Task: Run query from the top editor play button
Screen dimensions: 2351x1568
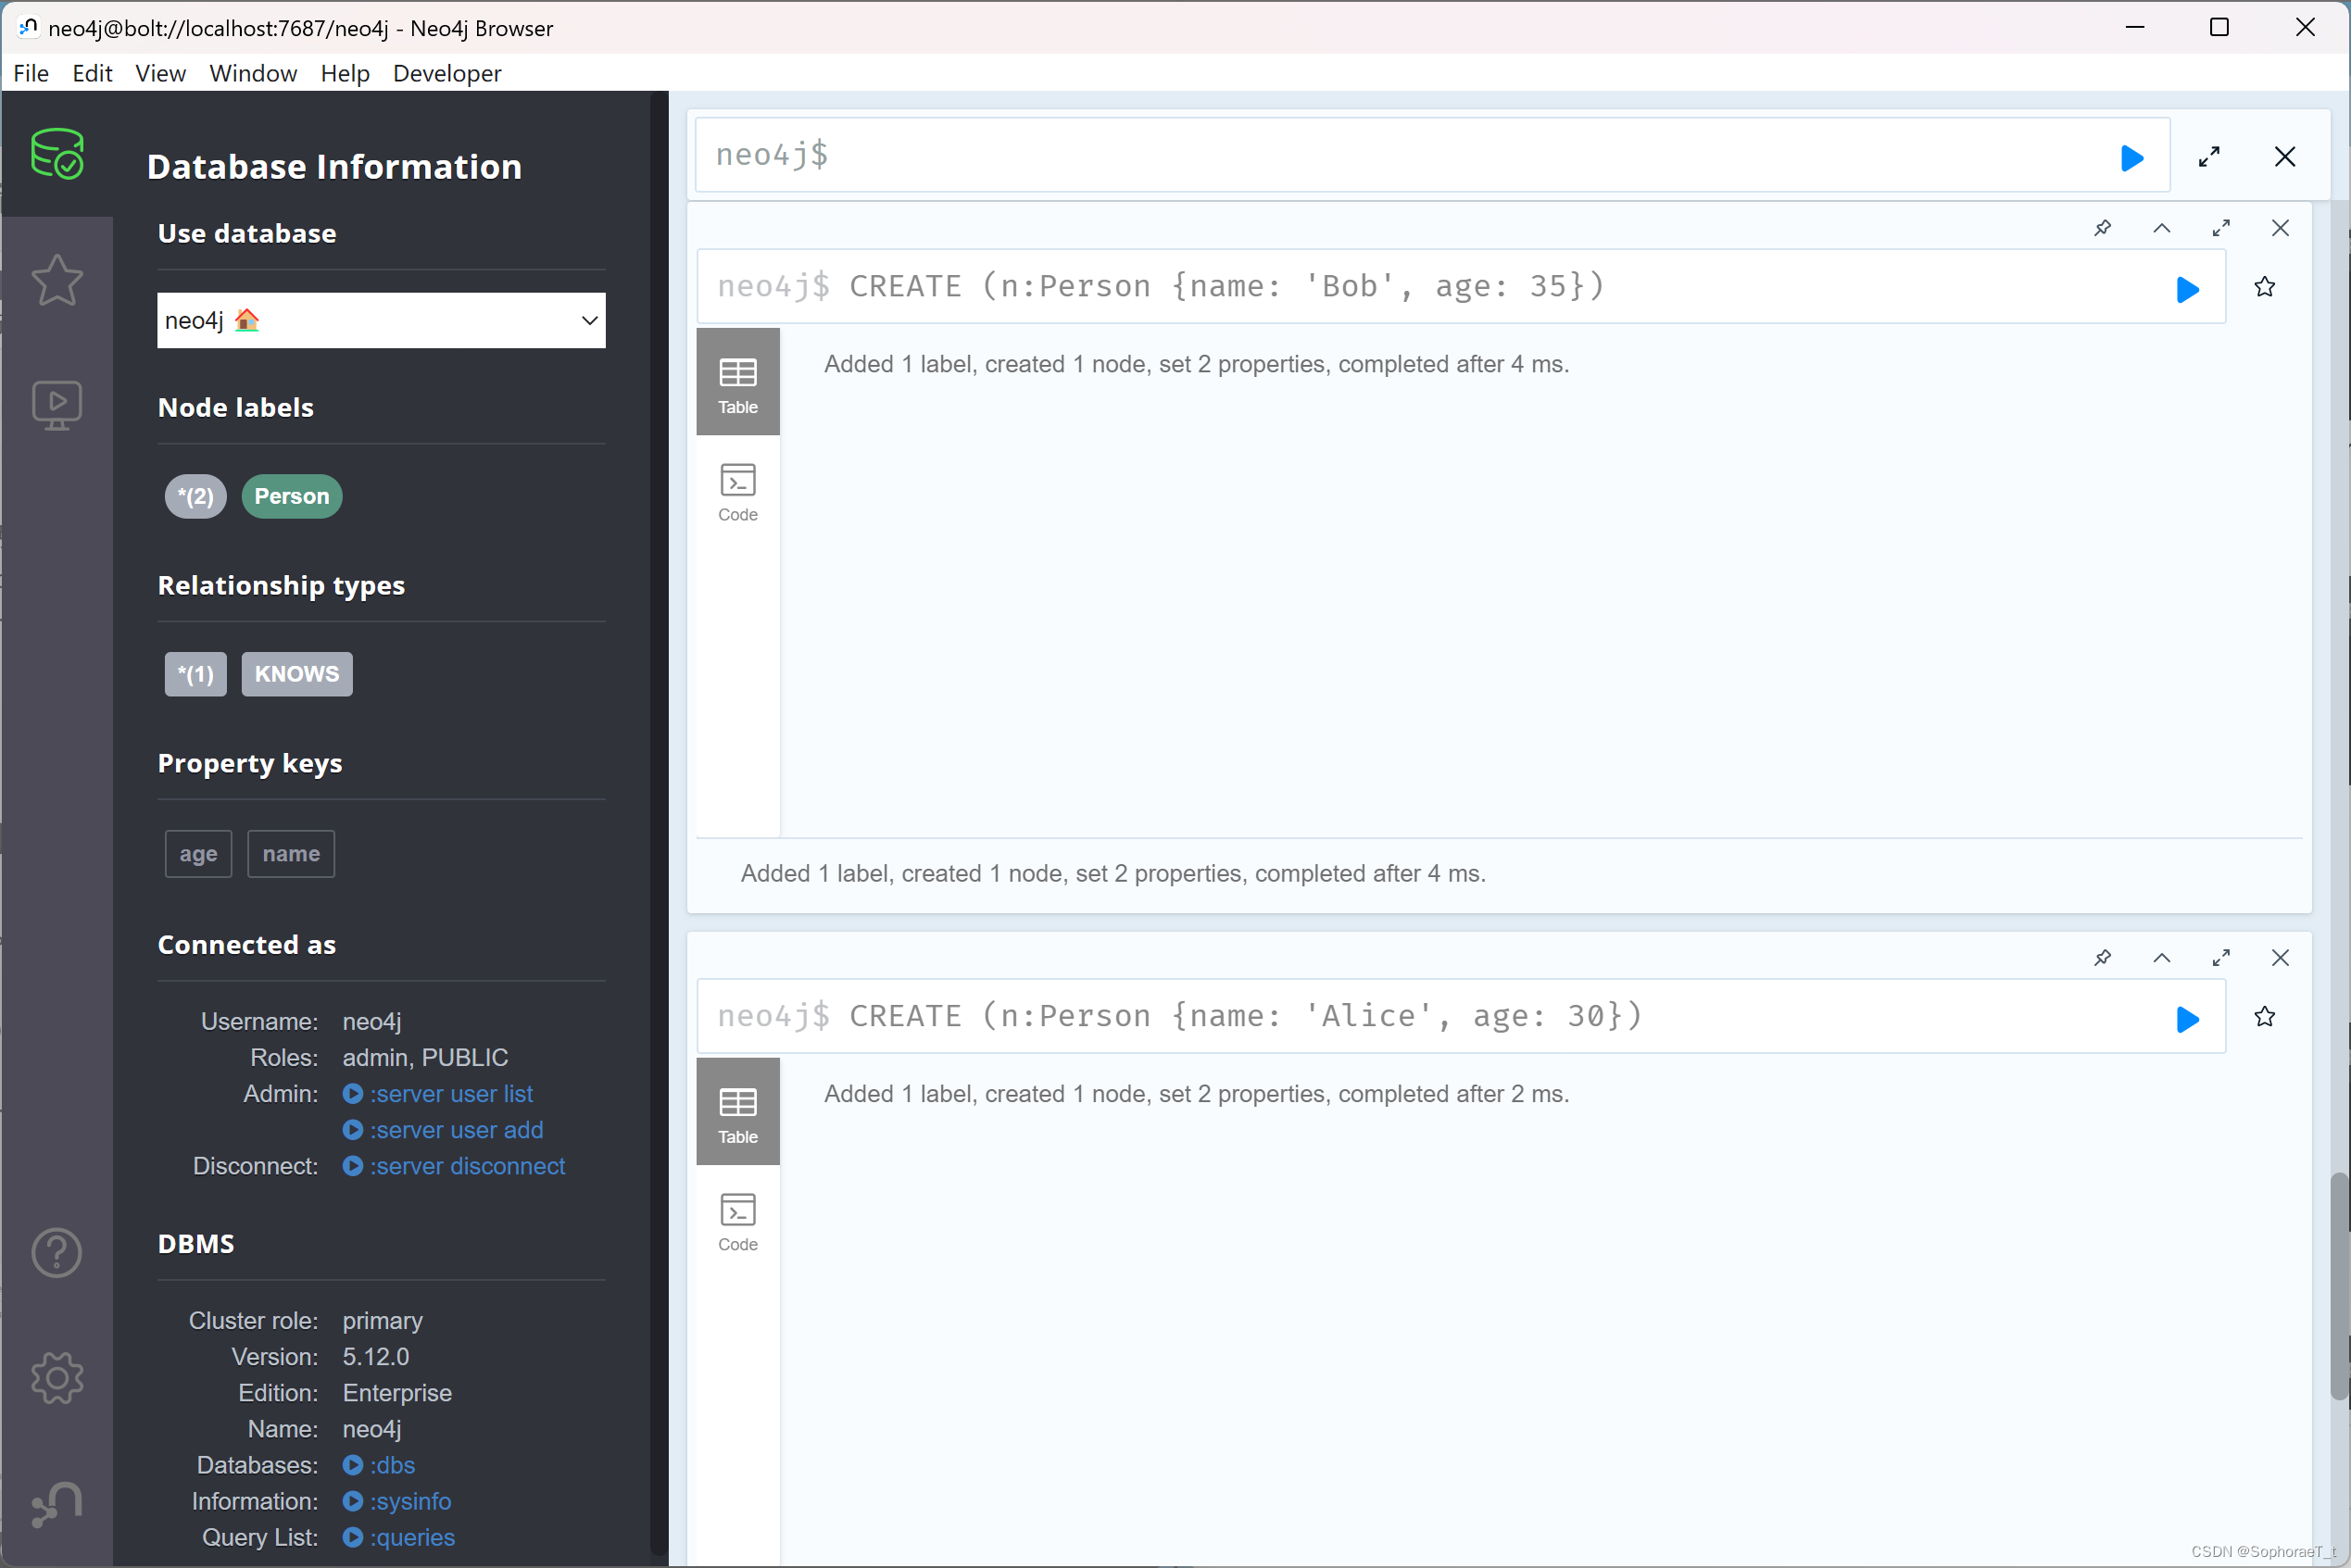Action: (x=2131, y=157)
